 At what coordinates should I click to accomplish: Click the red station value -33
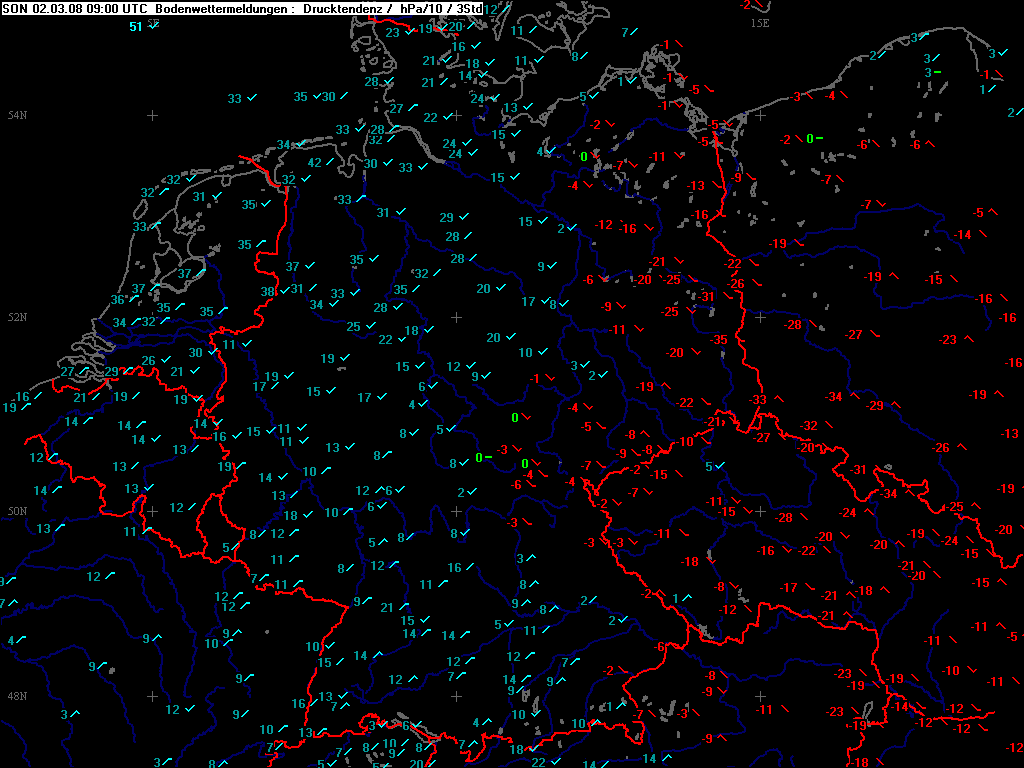click(x=759, y=400)
